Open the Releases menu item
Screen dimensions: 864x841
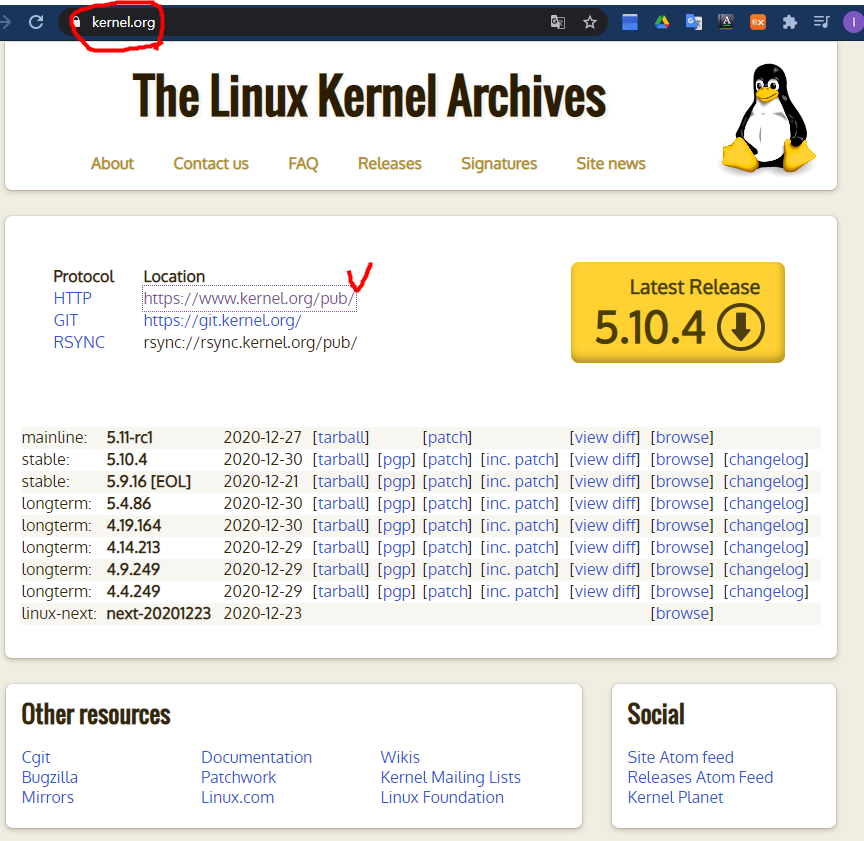point(390,164)
